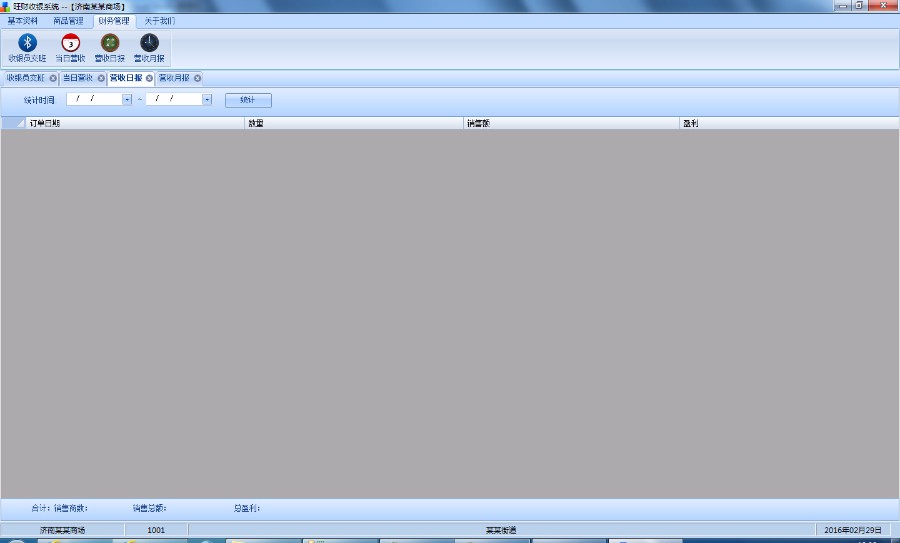Close the 营收日报 document tab

point(149,78)
